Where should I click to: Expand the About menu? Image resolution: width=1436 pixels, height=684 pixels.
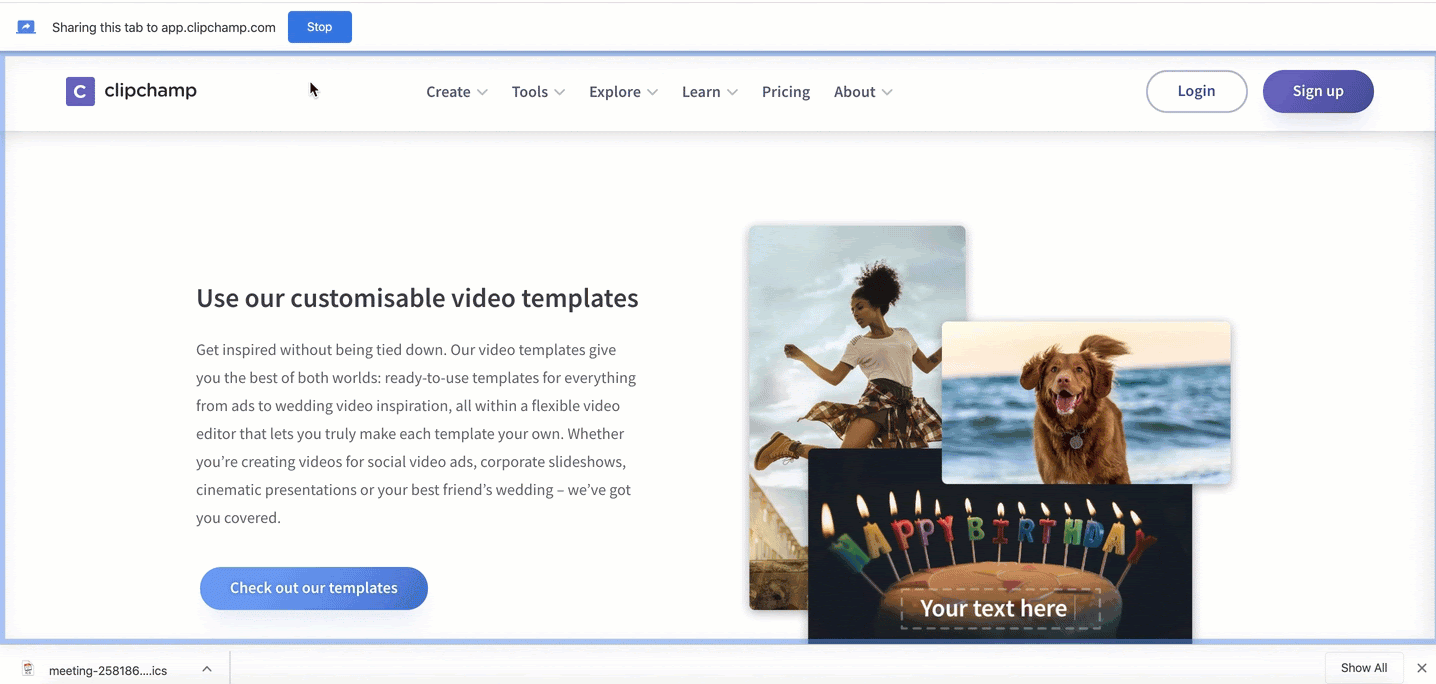click(x=863, y=92)
